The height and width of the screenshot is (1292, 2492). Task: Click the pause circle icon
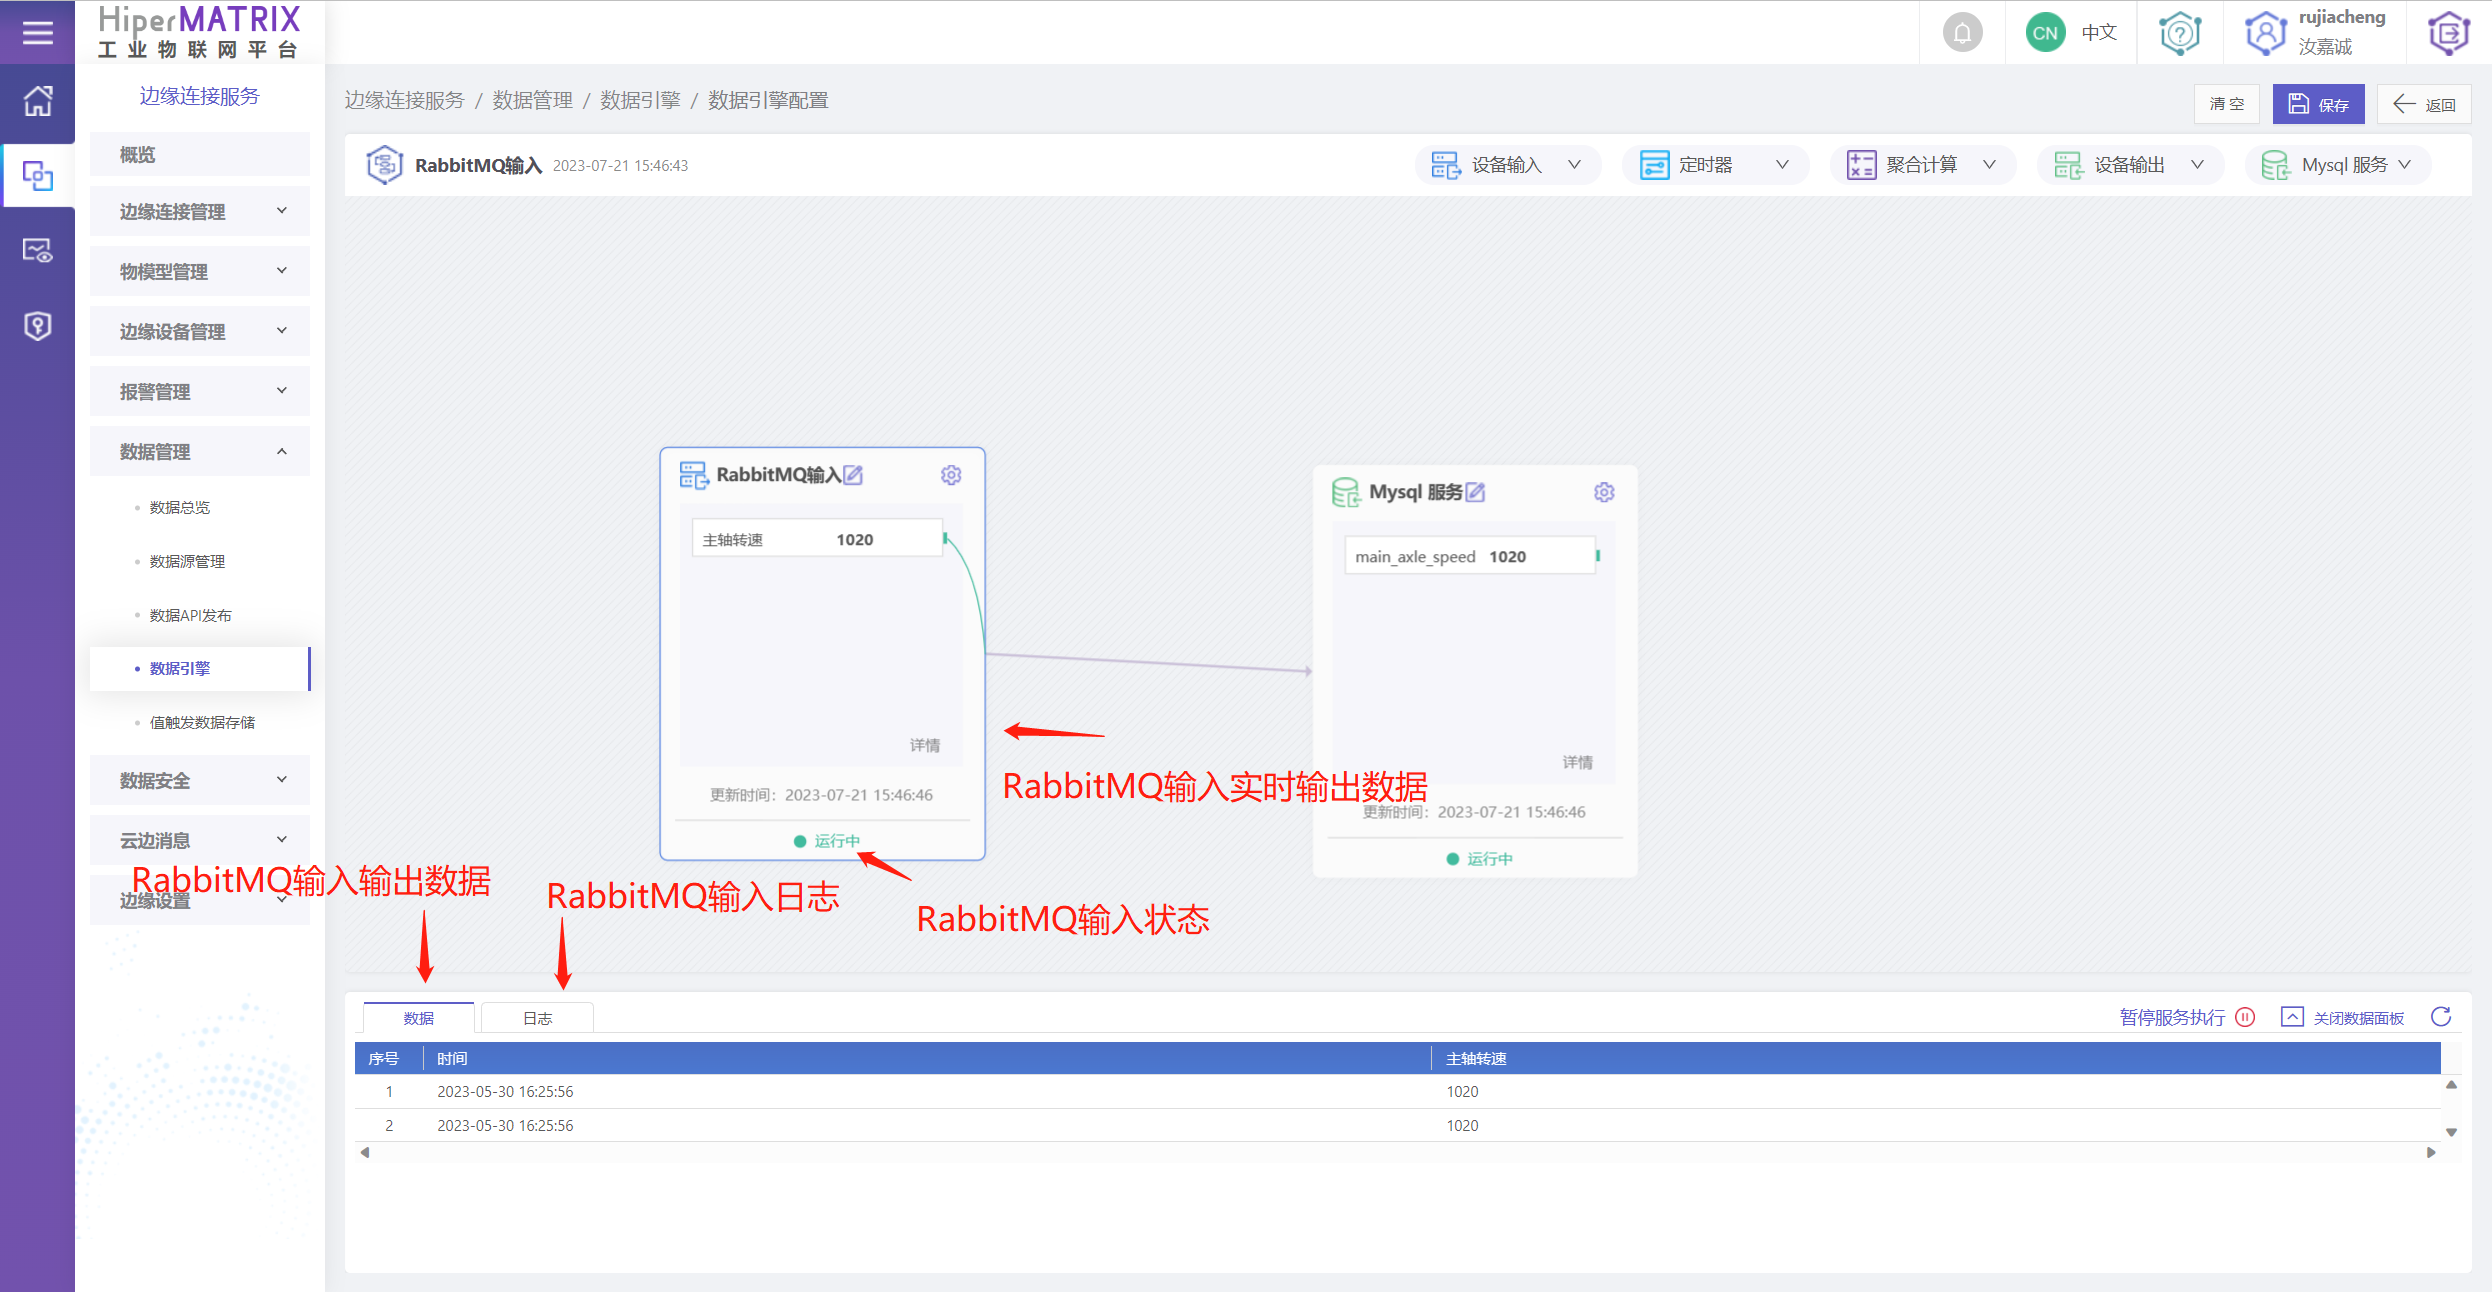point(2245,1017)
